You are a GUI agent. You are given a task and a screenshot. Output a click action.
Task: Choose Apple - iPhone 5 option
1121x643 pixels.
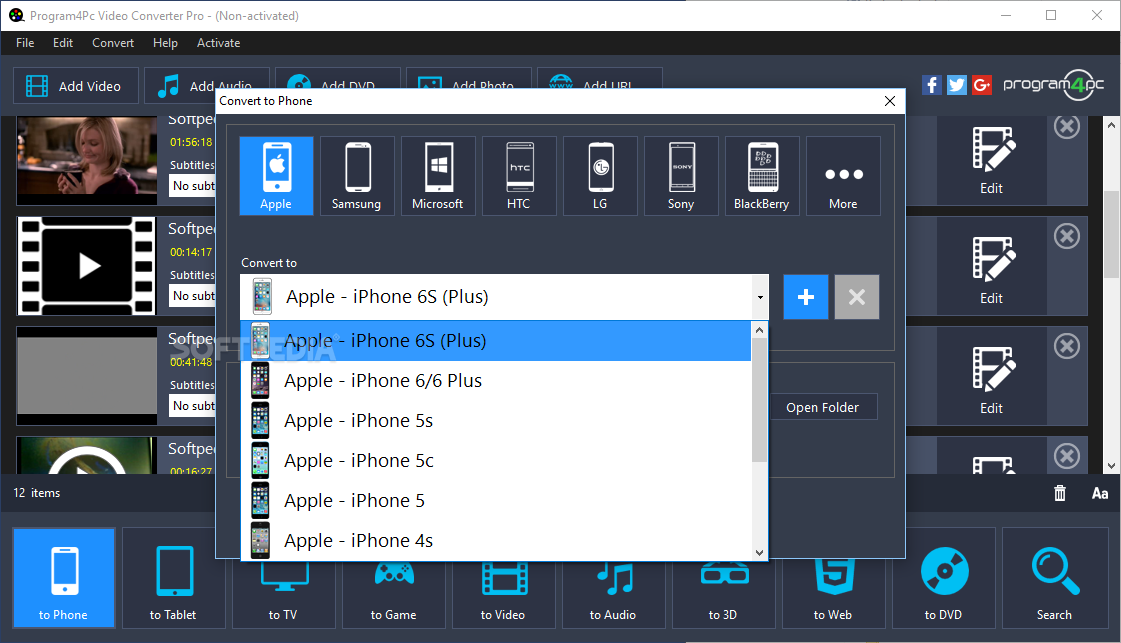point(496,501)
